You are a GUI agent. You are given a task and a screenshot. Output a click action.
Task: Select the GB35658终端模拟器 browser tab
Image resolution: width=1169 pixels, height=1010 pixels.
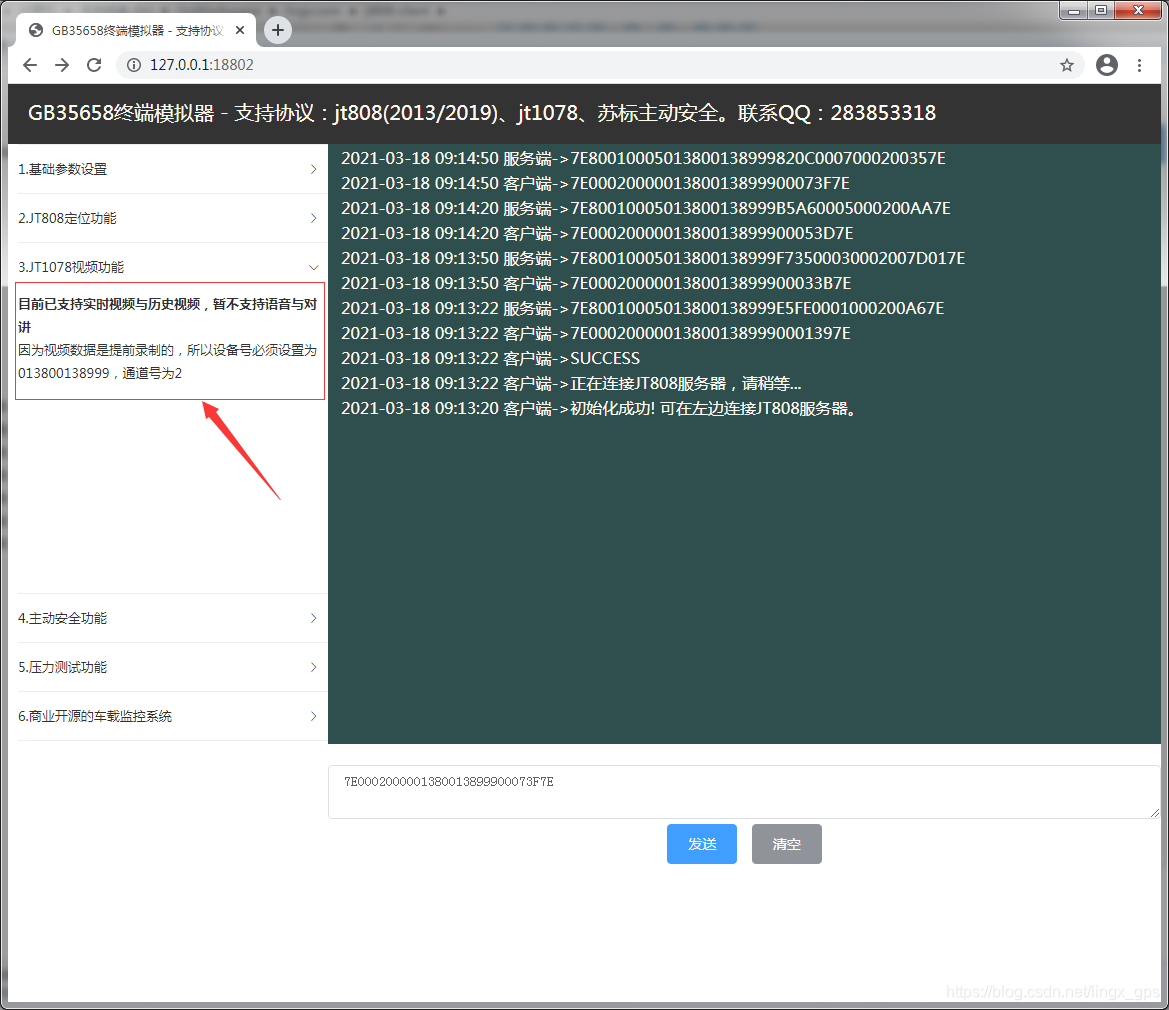136,31
